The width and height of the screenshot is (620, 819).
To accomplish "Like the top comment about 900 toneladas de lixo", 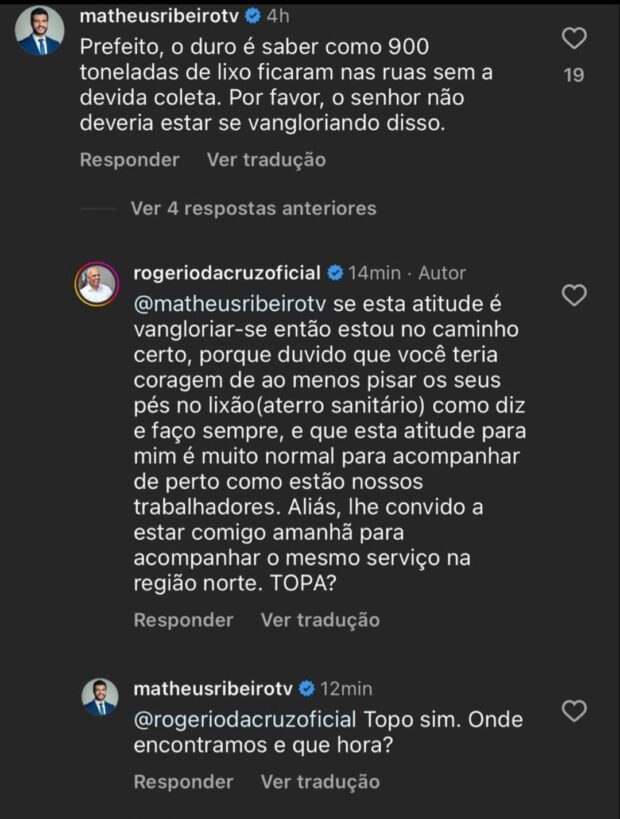I will coord(574,39).
